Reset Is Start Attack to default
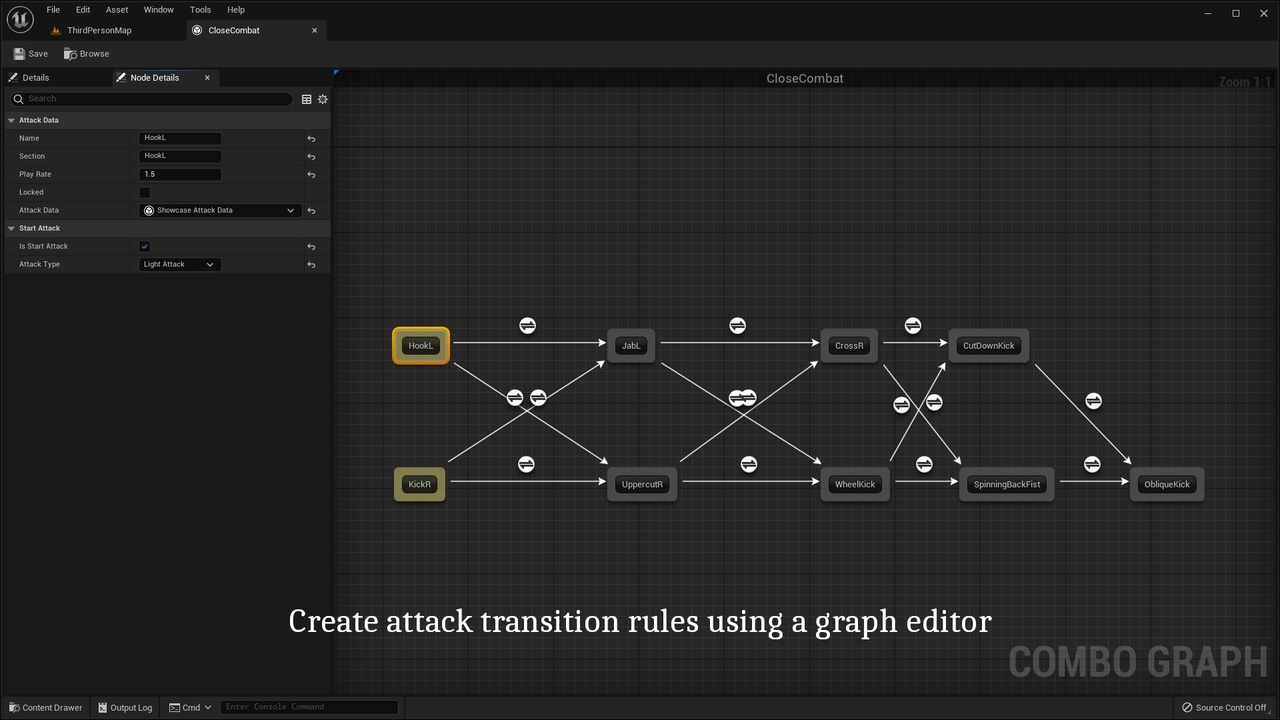 point(311,247)
